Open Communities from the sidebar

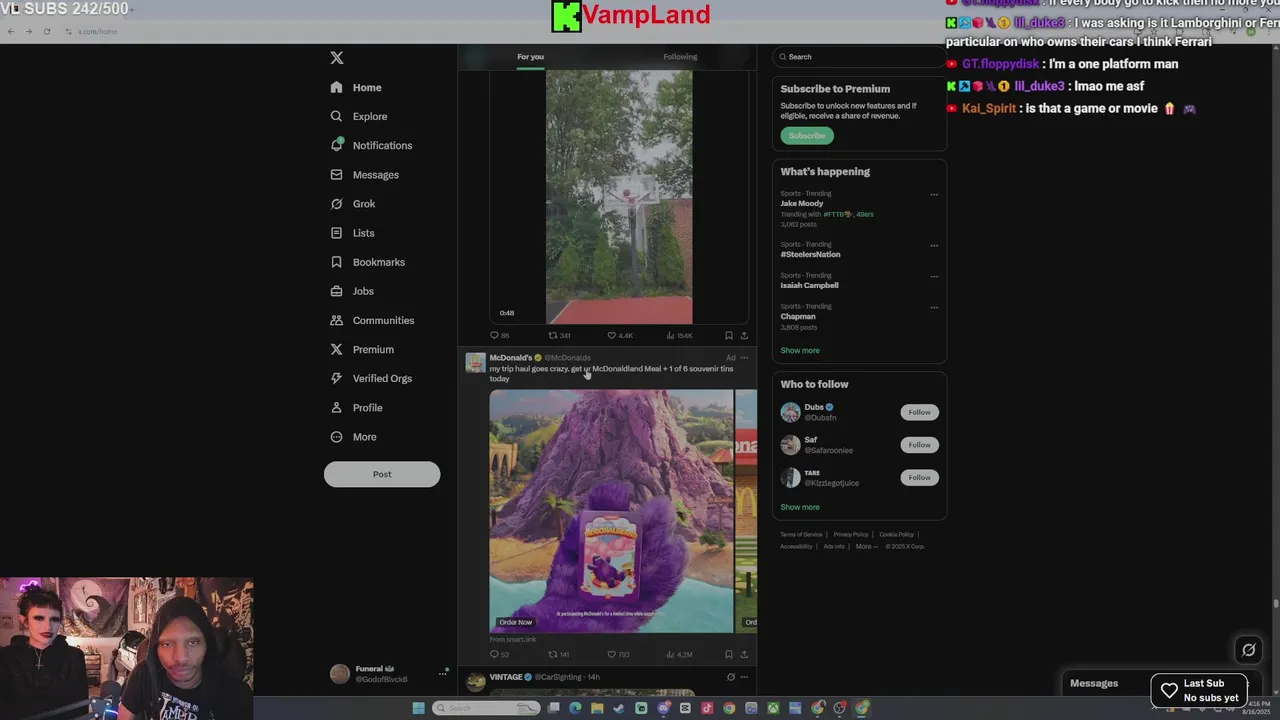coord(372,320)
